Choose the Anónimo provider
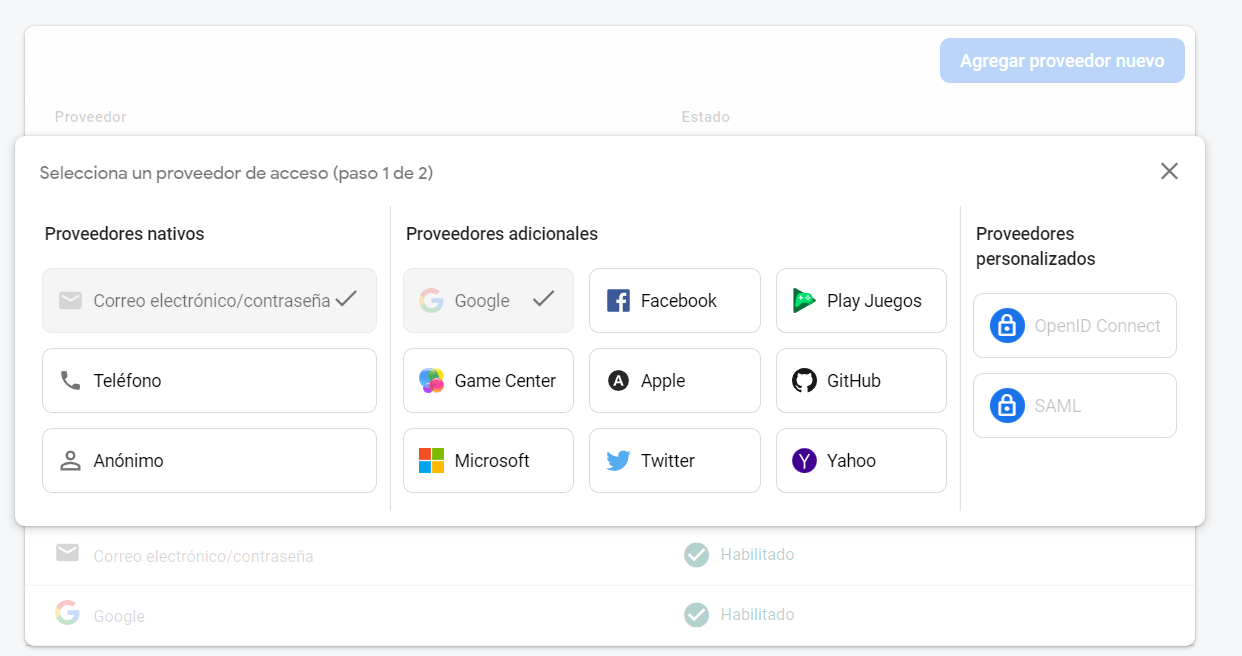 (x=209, y=460)
